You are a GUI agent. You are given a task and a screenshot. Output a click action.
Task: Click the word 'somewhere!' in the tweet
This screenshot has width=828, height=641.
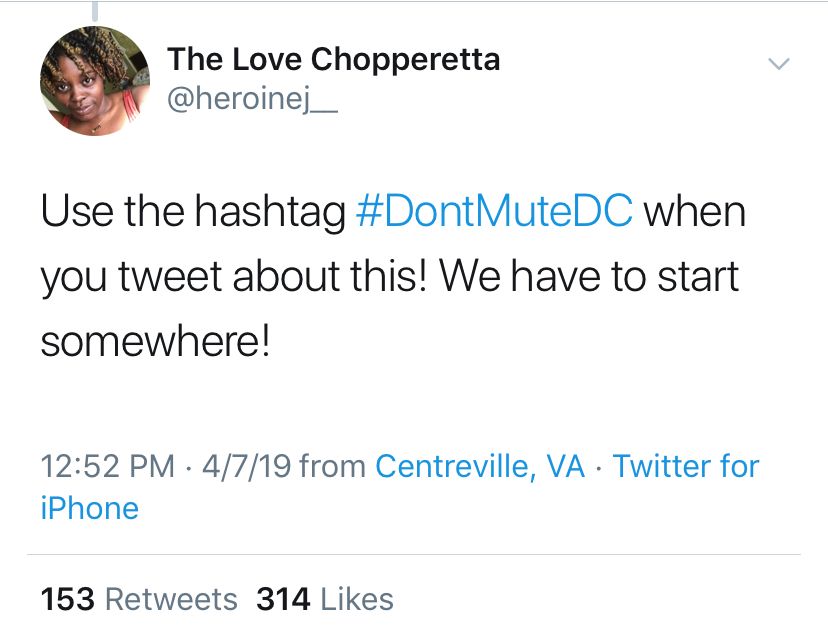[x=155, y=342]
